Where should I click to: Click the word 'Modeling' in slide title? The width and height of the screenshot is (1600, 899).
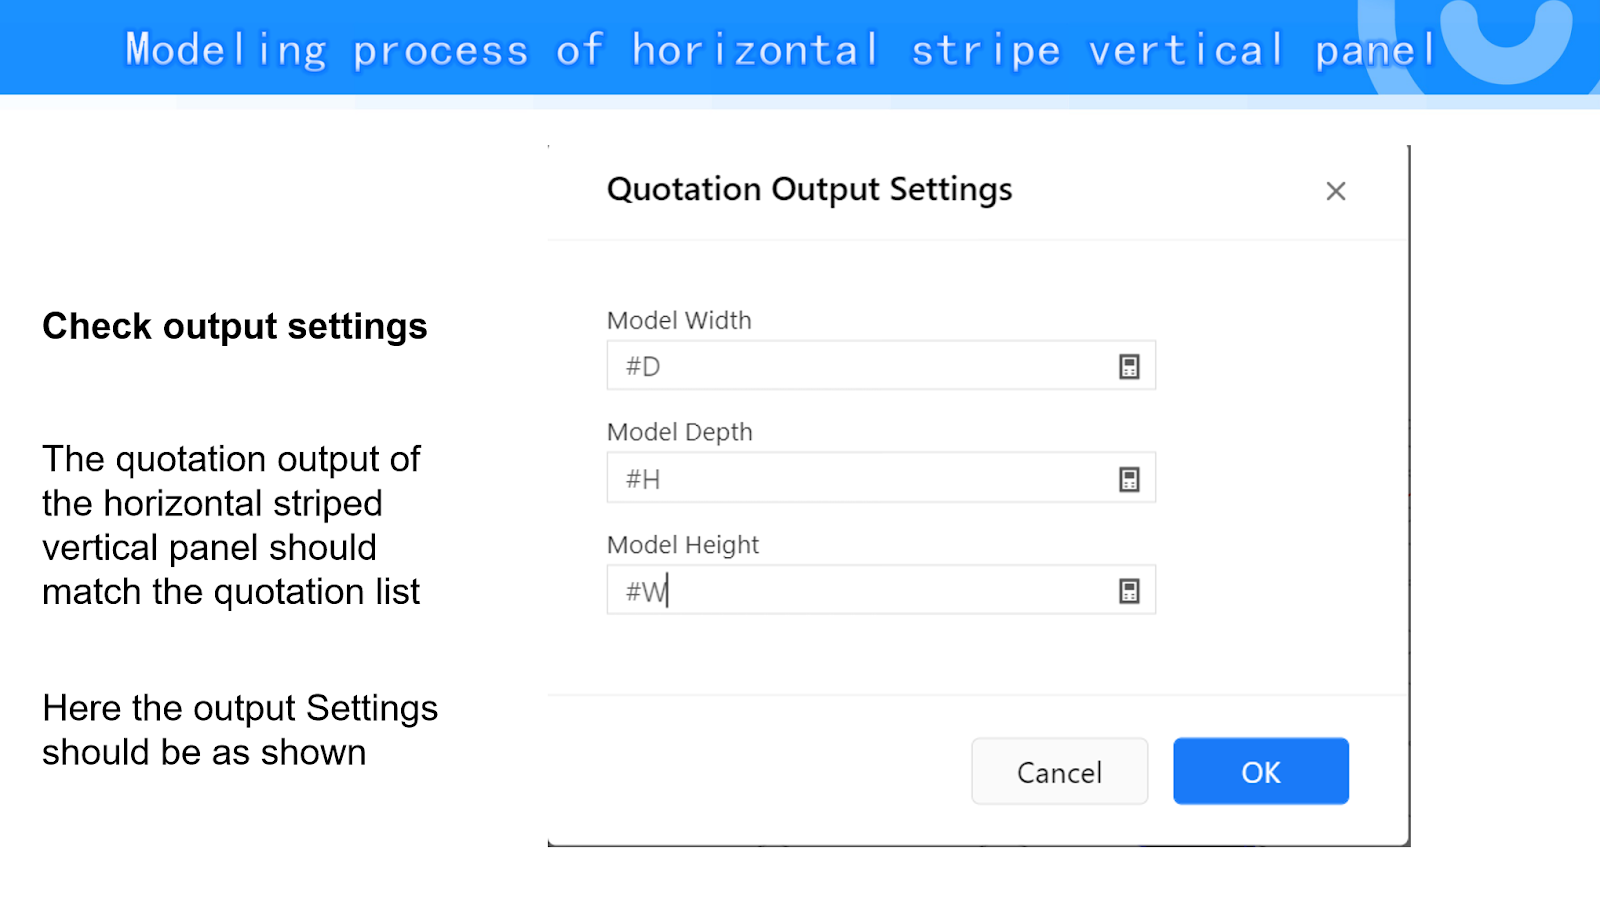[x=226, y=50]
